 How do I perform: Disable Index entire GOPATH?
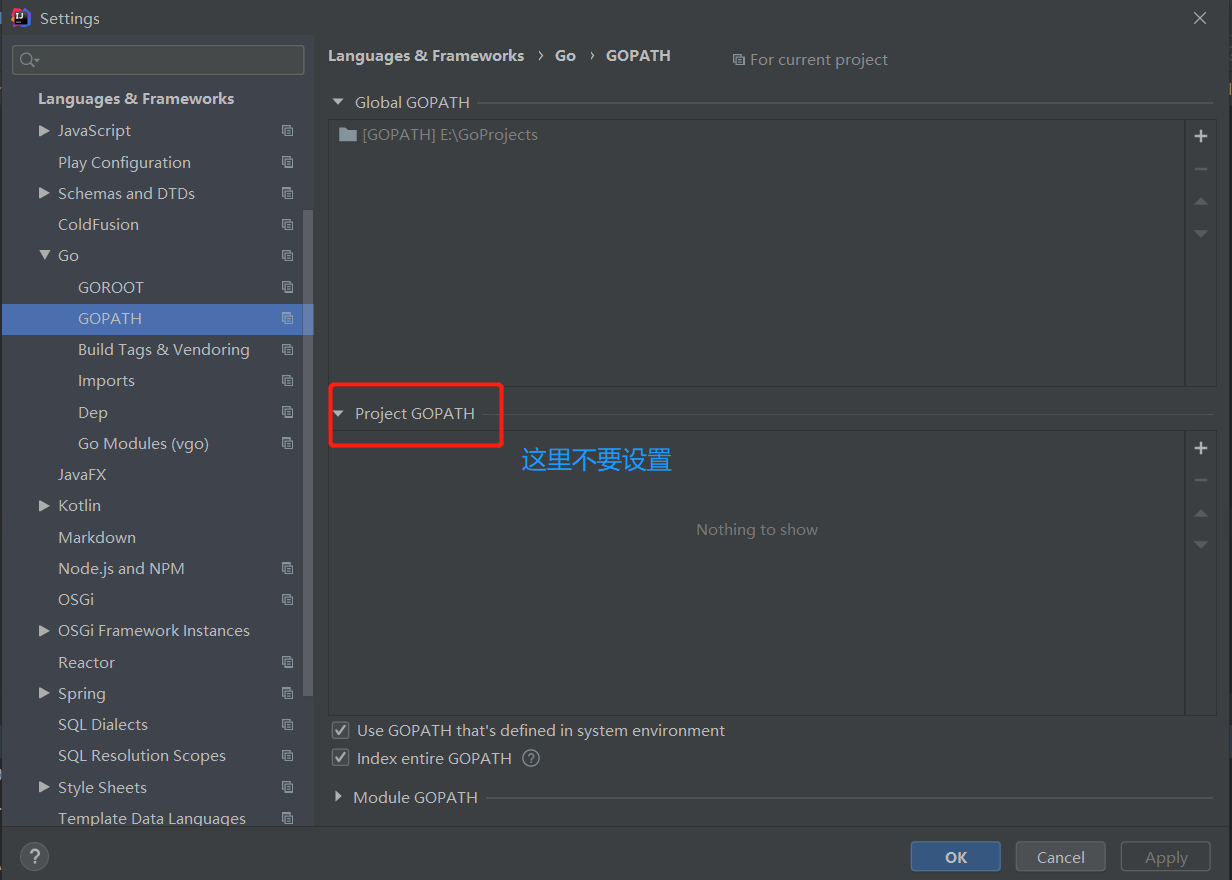340,758
